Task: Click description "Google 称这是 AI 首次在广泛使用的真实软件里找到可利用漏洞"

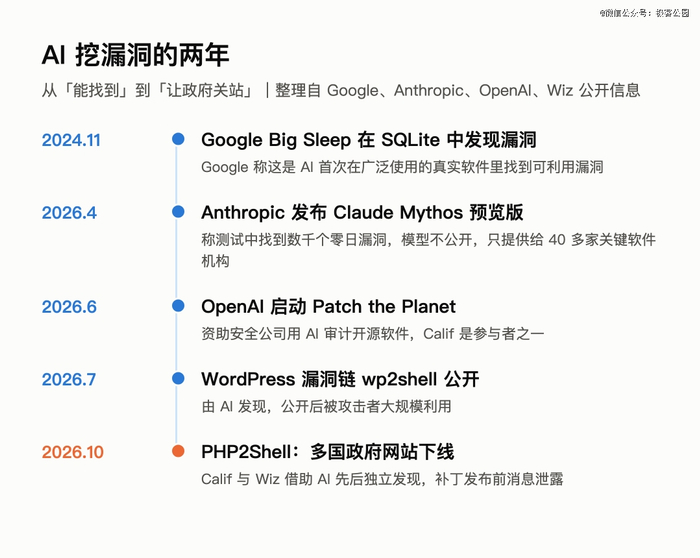Action: pyautogui.click(x=402, y=167)
